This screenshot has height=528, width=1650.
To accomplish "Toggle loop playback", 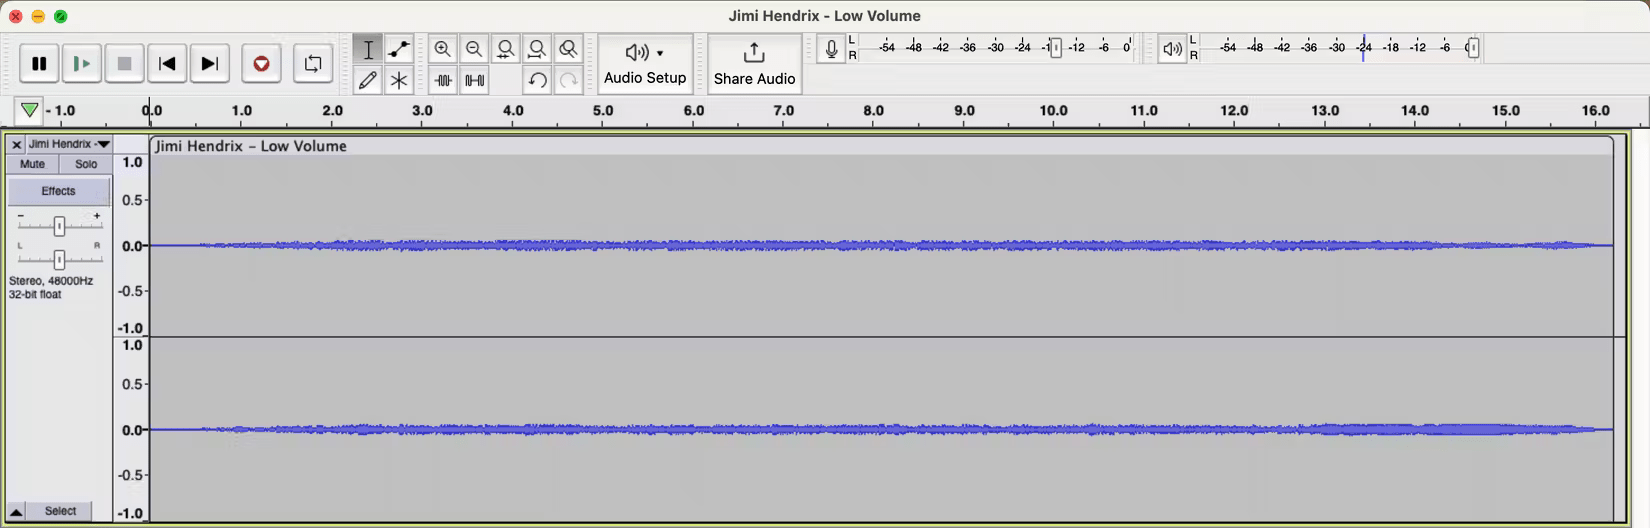I will coord(313,64).
